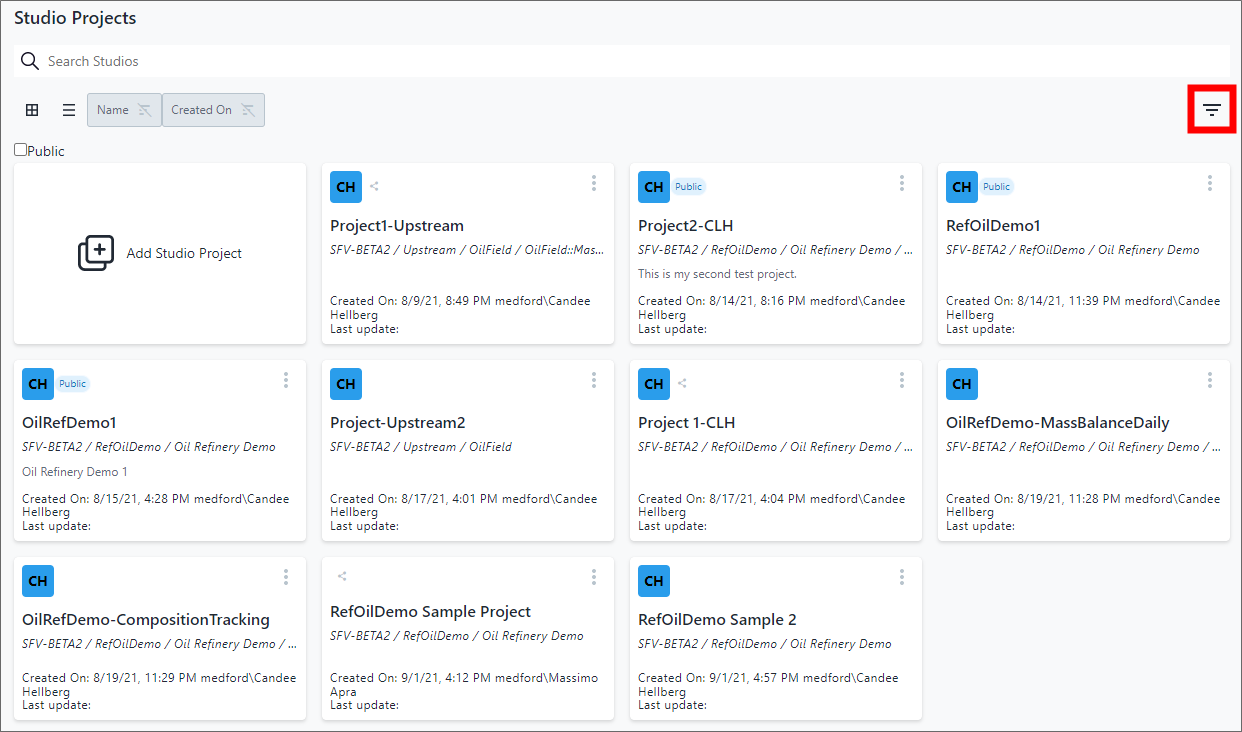The width and height of the screenshot is (1242, 732).
Task: Open options menu for Project2-CLH card
Action: coord(901,183)
